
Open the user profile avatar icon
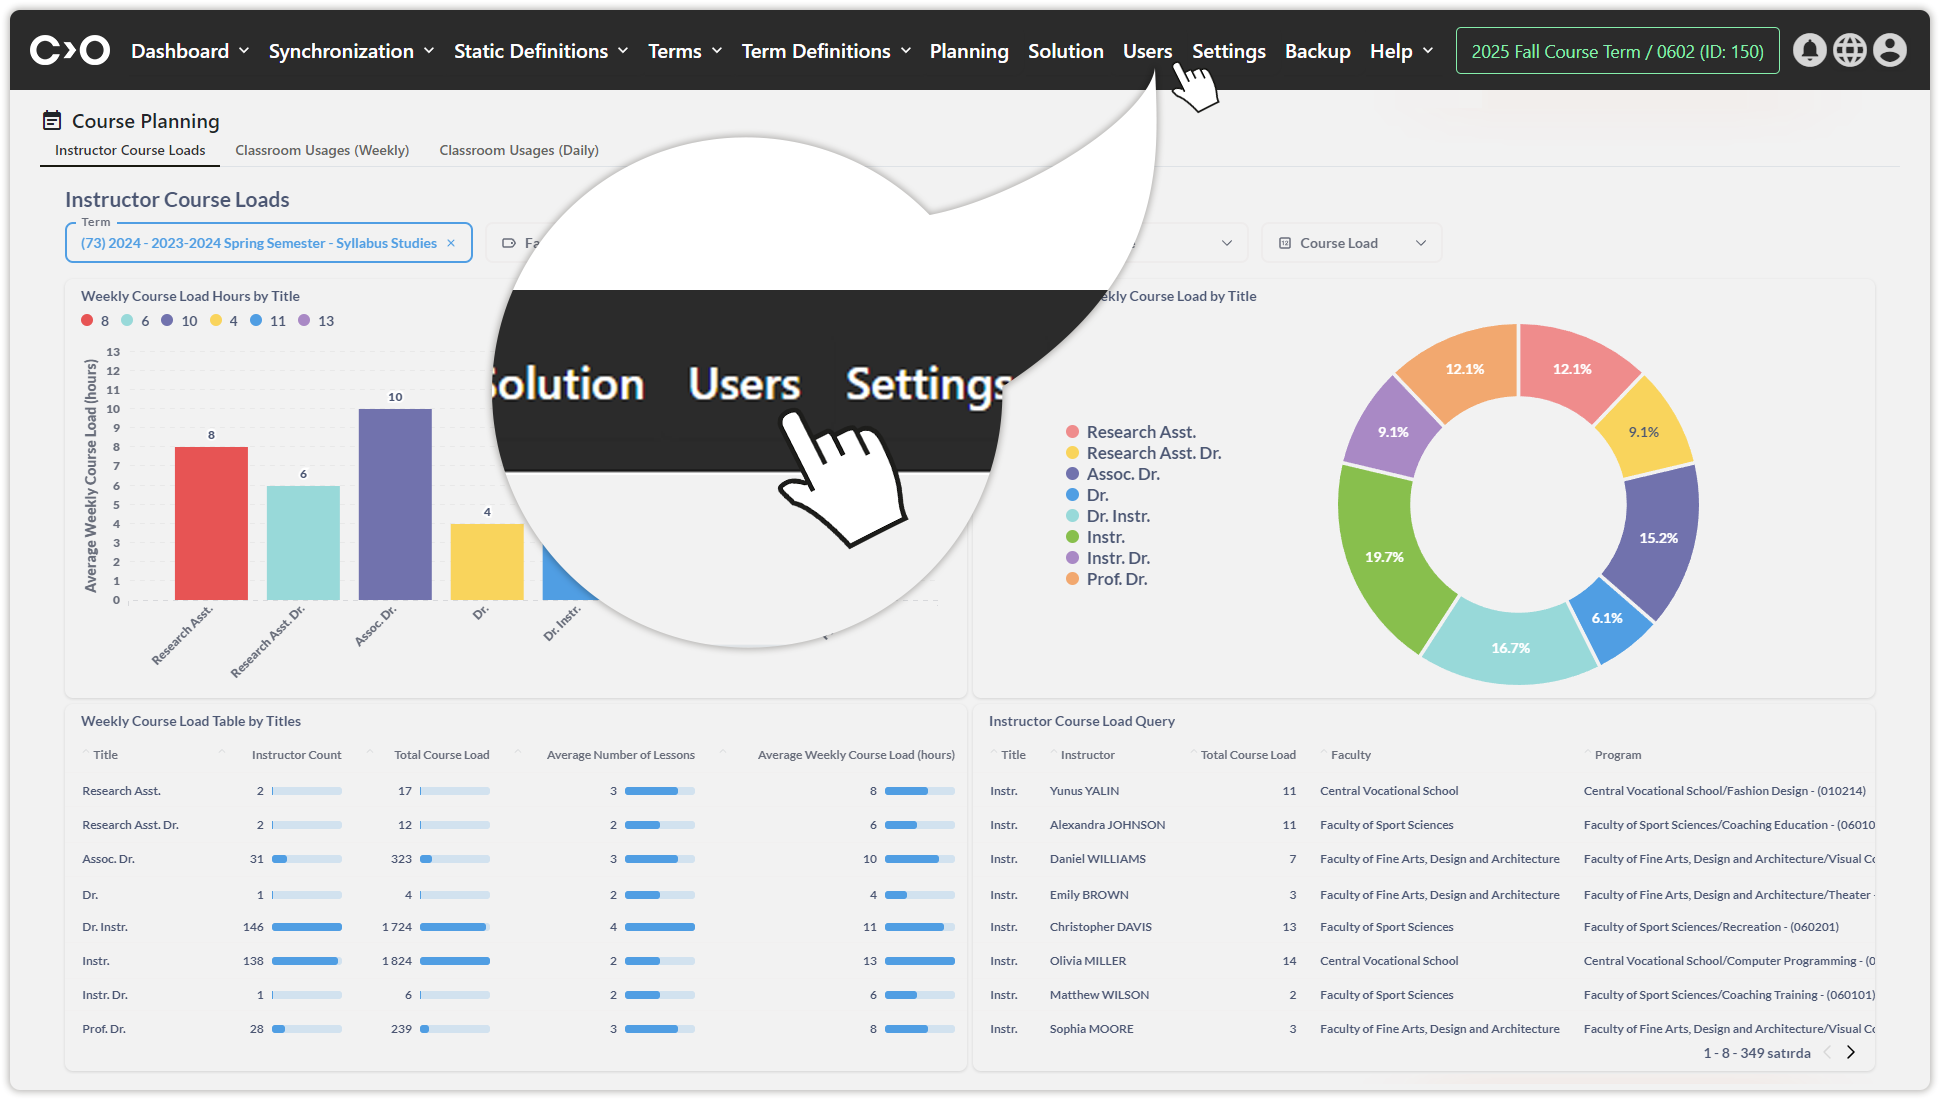click(x=1889, y=51)
